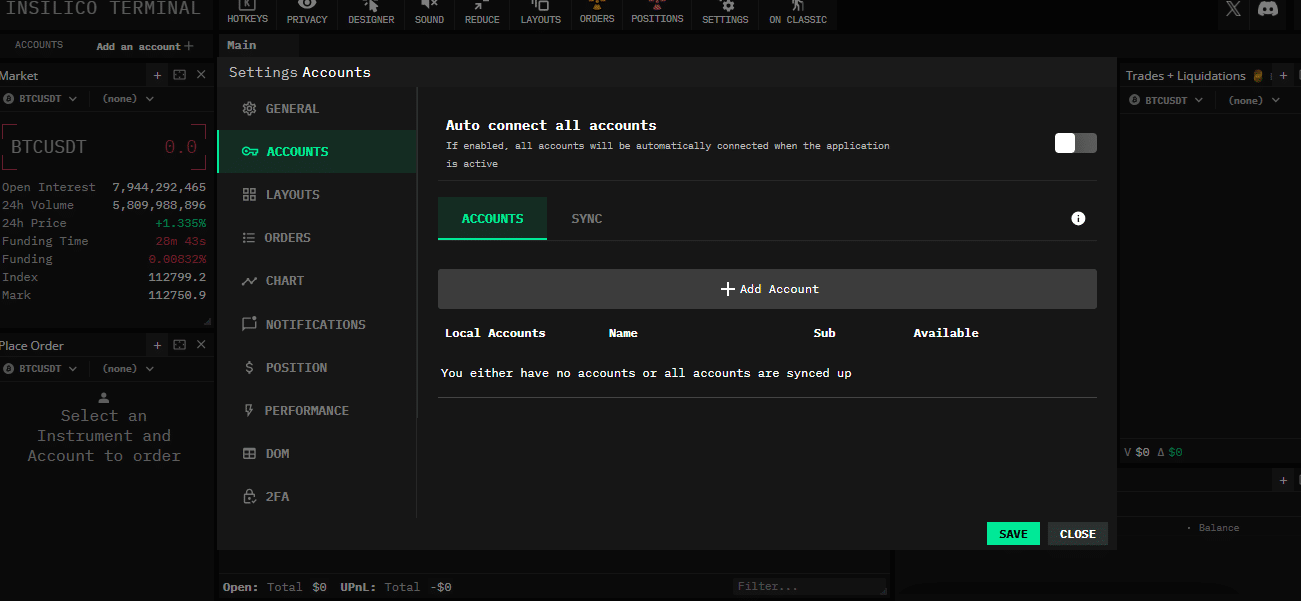Click the Balance column label
The image size is (1301, 601).
click(x=1219, y=528)
